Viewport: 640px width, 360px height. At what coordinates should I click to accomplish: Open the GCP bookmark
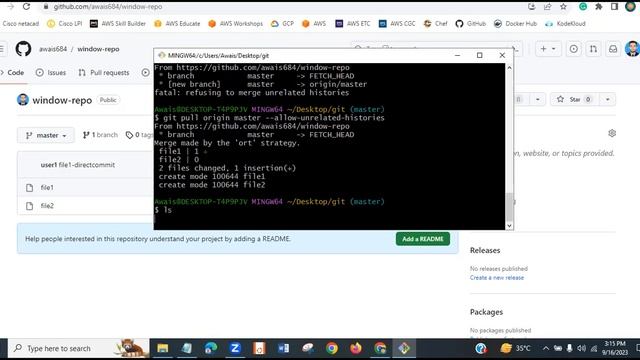click(282, 24)
